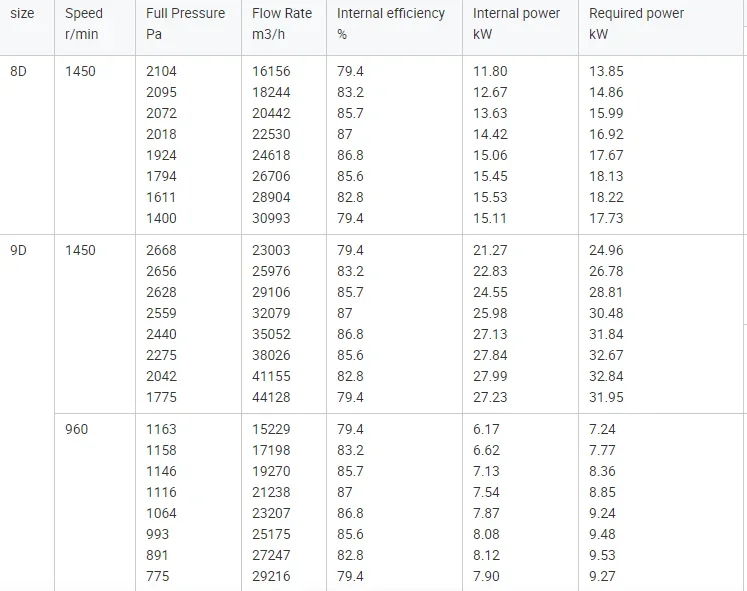Click the full pressure value 775
Screen dimensions: 747x591
click(158, 576)
